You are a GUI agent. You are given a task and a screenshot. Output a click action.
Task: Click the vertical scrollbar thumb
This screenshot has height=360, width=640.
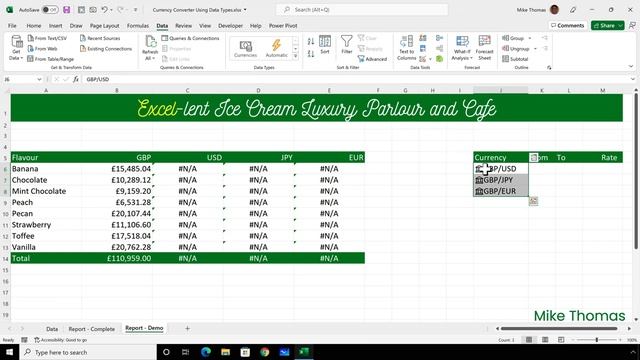[x=636, y=171]
